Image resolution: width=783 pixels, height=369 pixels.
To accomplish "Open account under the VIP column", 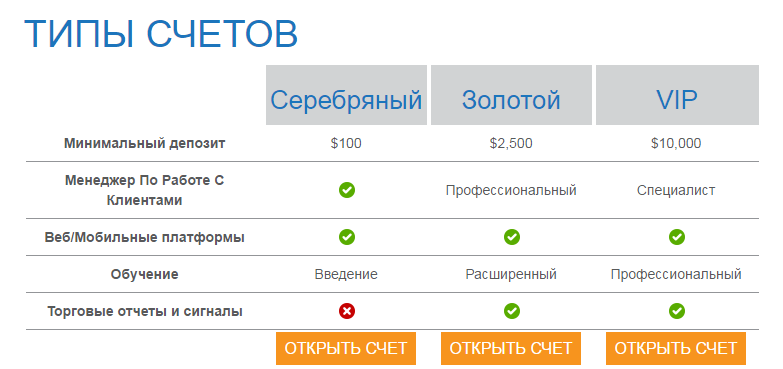I will [676, 349].
